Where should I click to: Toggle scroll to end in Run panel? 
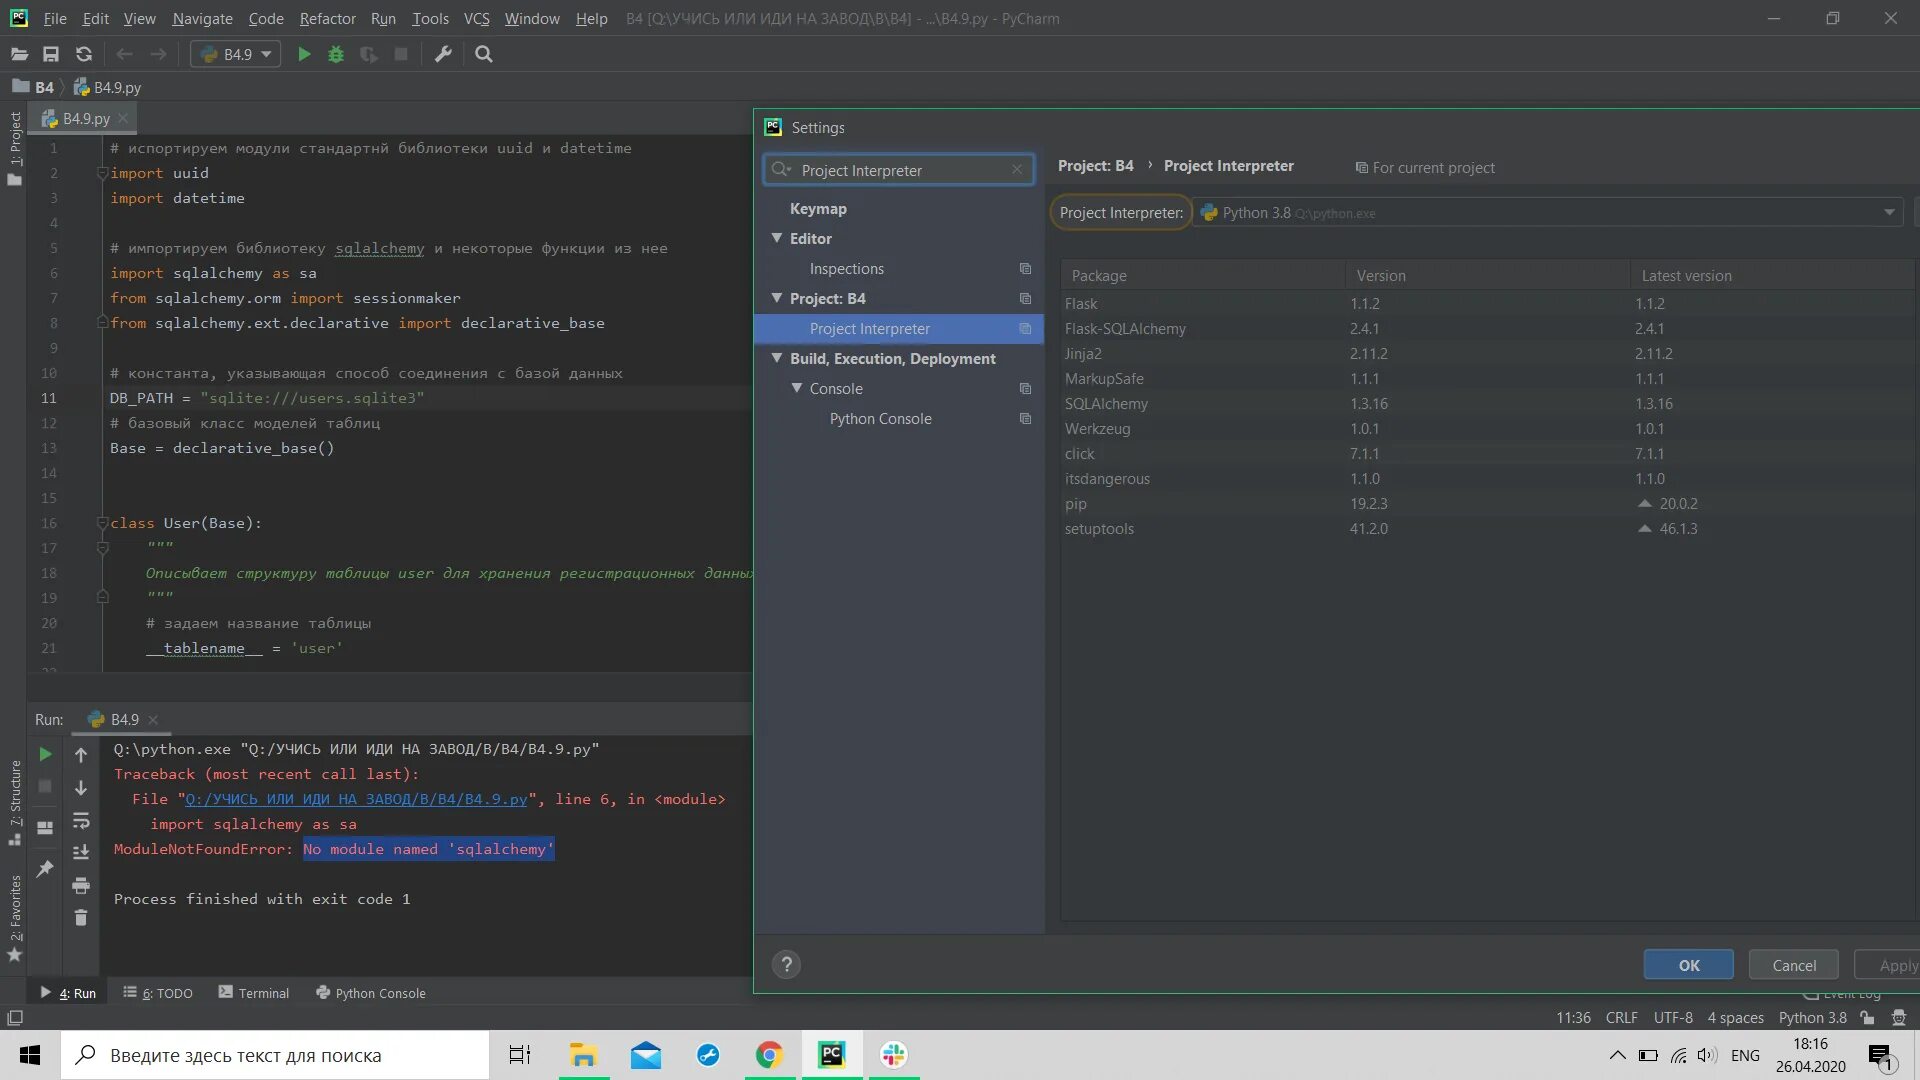(81, 852)
